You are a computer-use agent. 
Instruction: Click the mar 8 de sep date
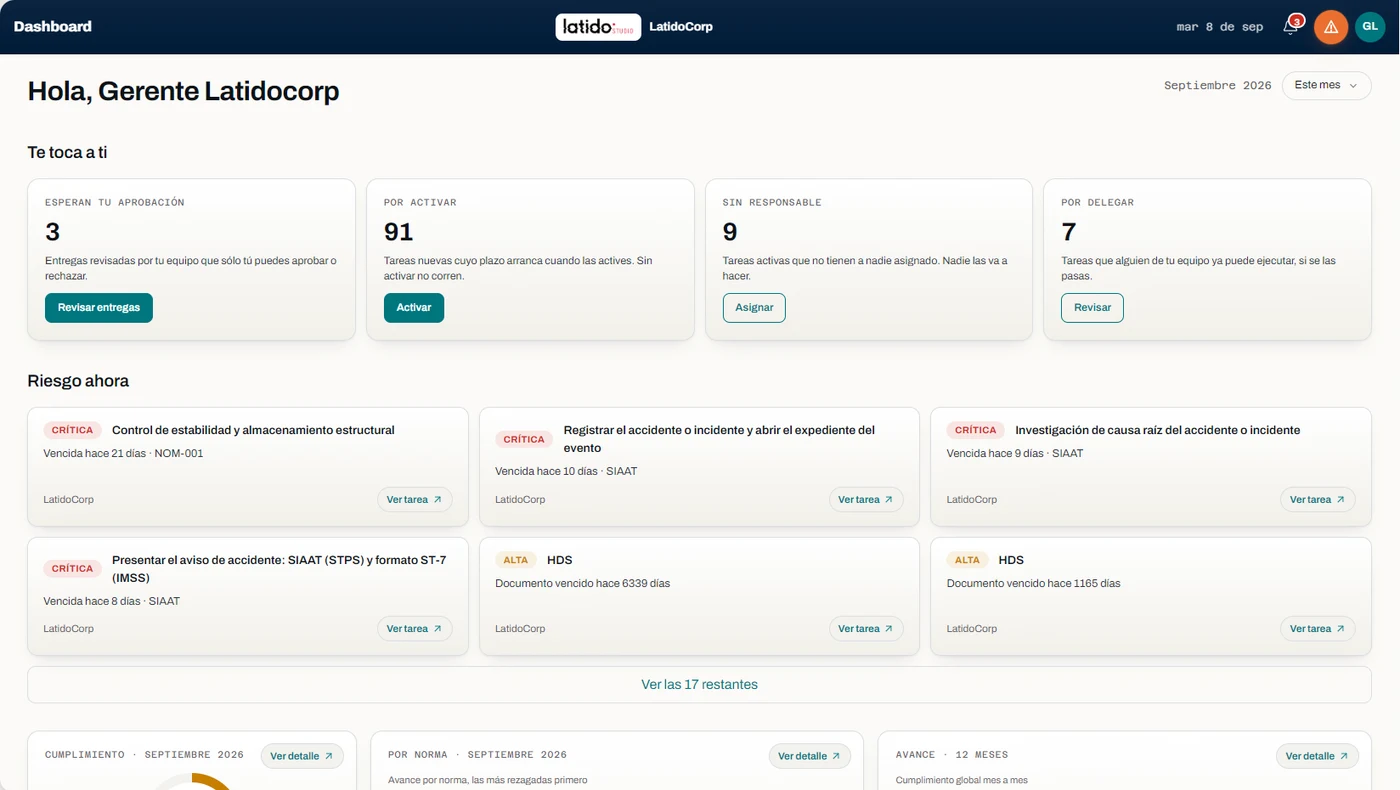coord(1220,27)
